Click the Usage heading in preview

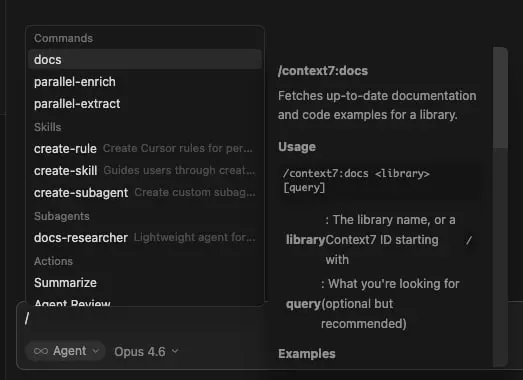(297, 147)
